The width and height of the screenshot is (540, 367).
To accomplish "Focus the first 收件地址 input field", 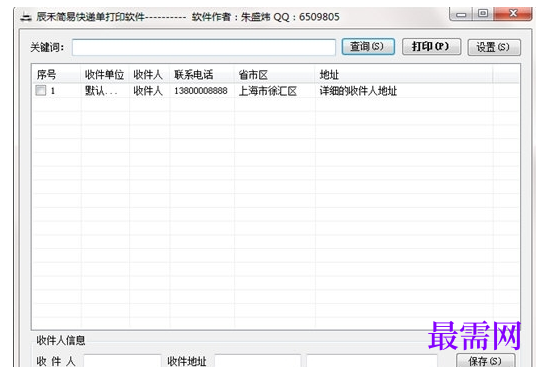I will [x=258, y=361].
